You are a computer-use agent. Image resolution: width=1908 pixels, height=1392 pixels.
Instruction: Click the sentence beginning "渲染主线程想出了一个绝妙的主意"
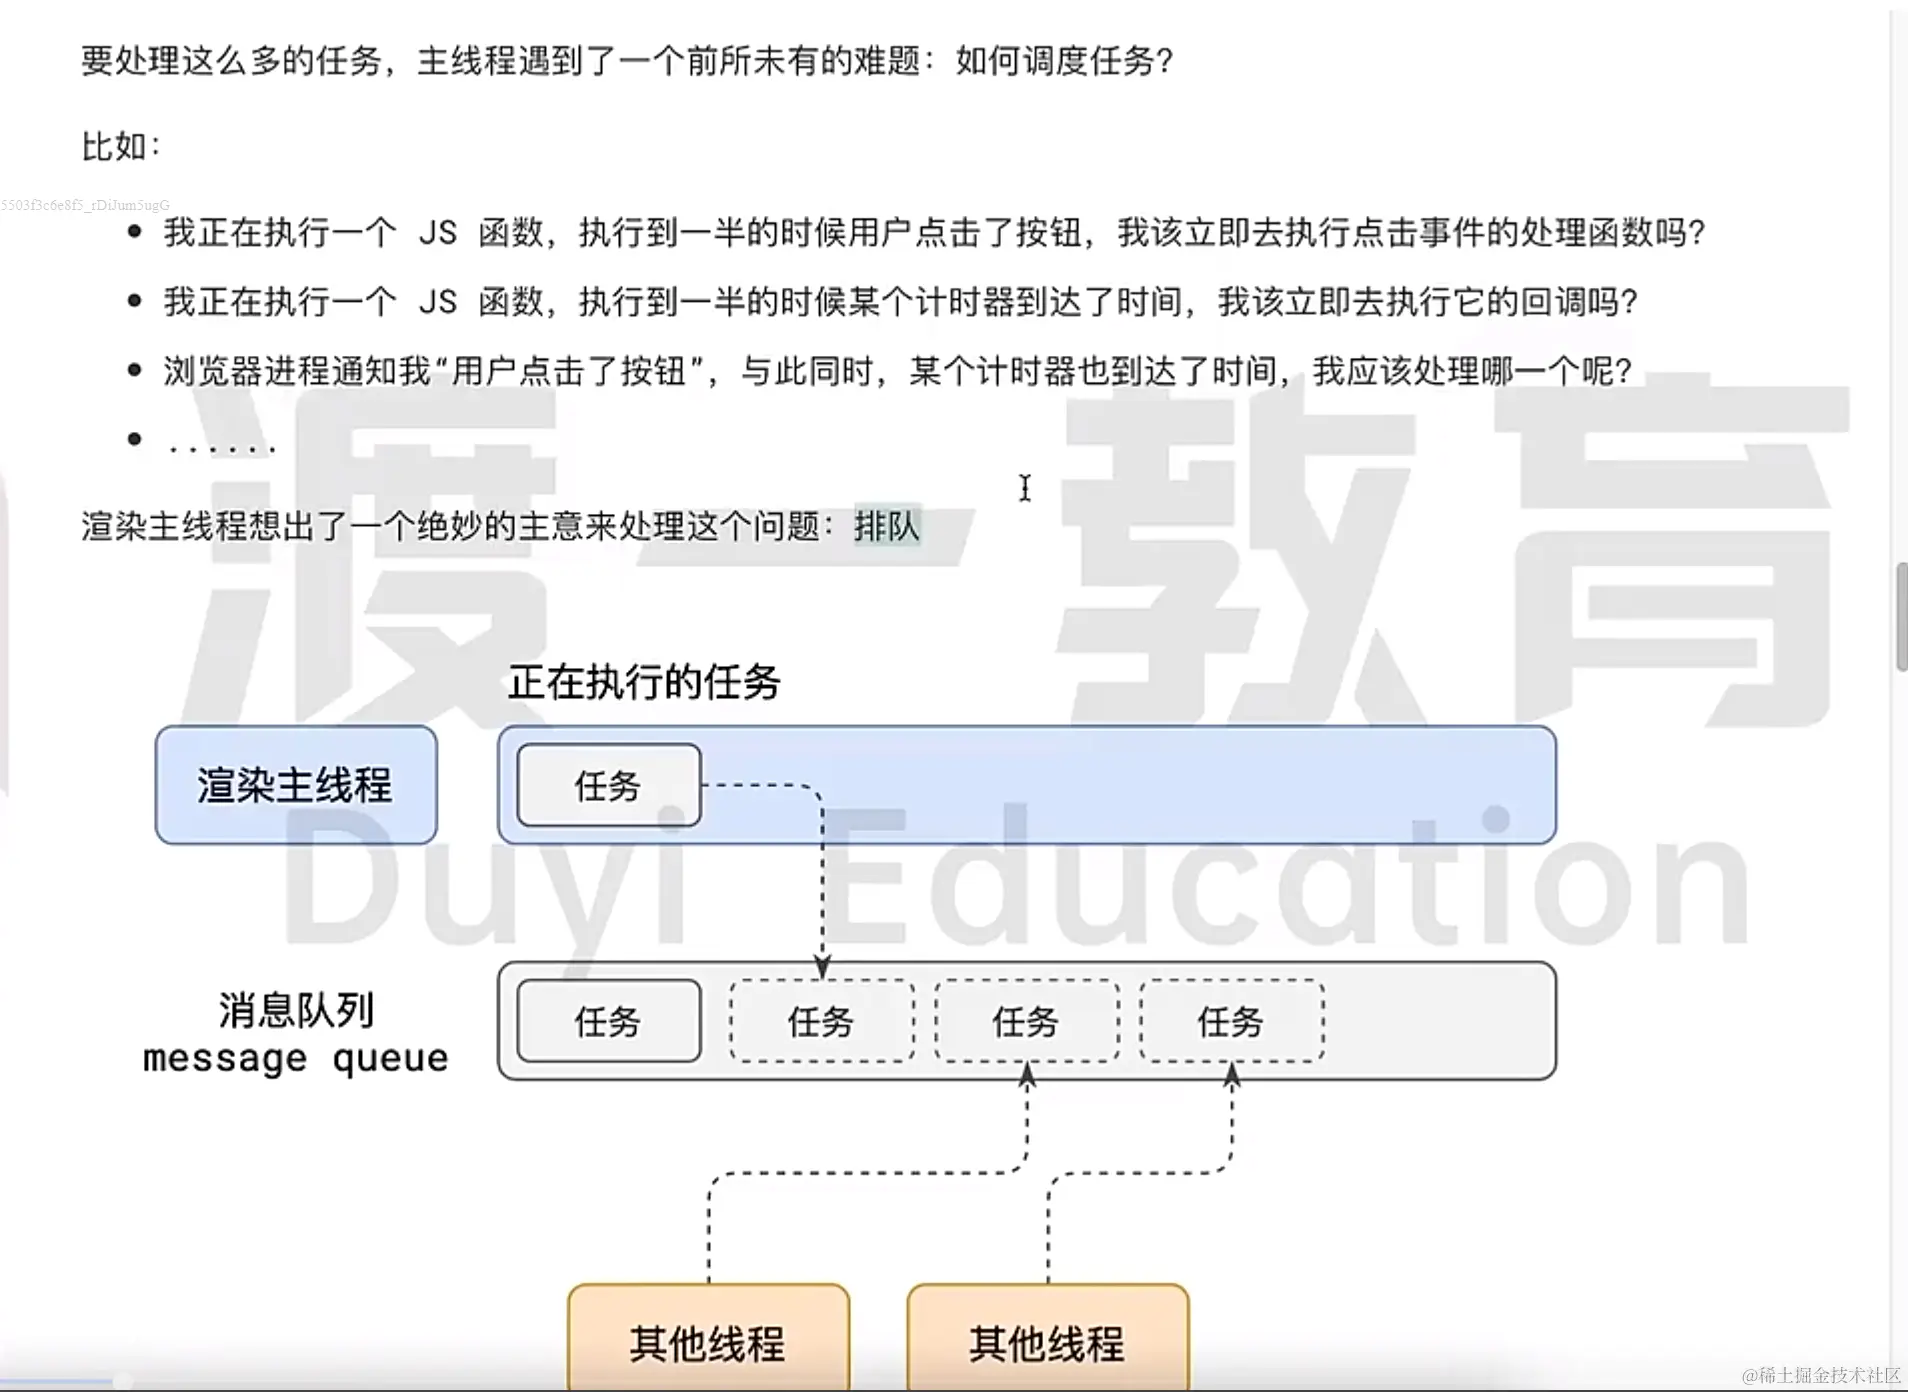[500, 526]
